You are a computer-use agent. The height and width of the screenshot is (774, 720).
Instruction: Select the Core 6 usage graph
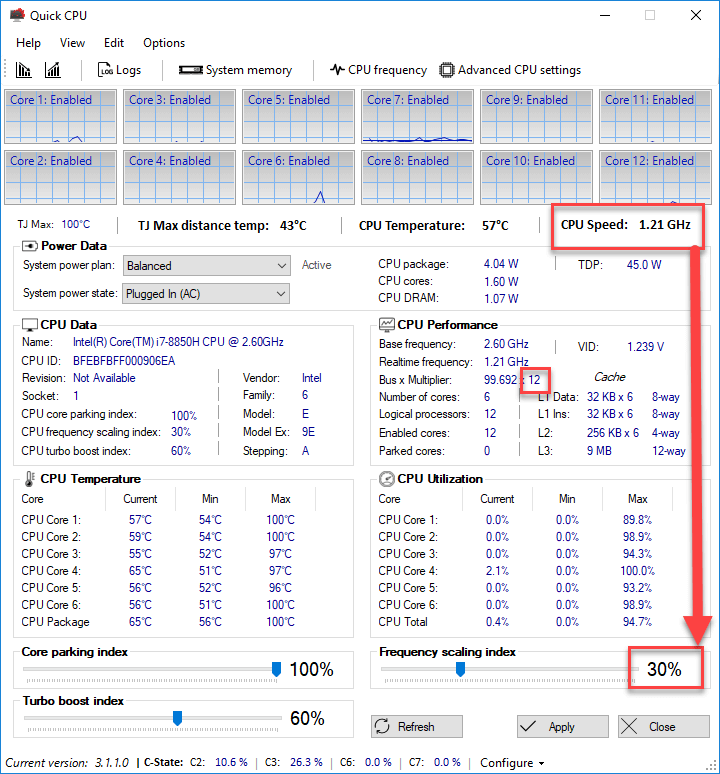click(x=299, y=178)
